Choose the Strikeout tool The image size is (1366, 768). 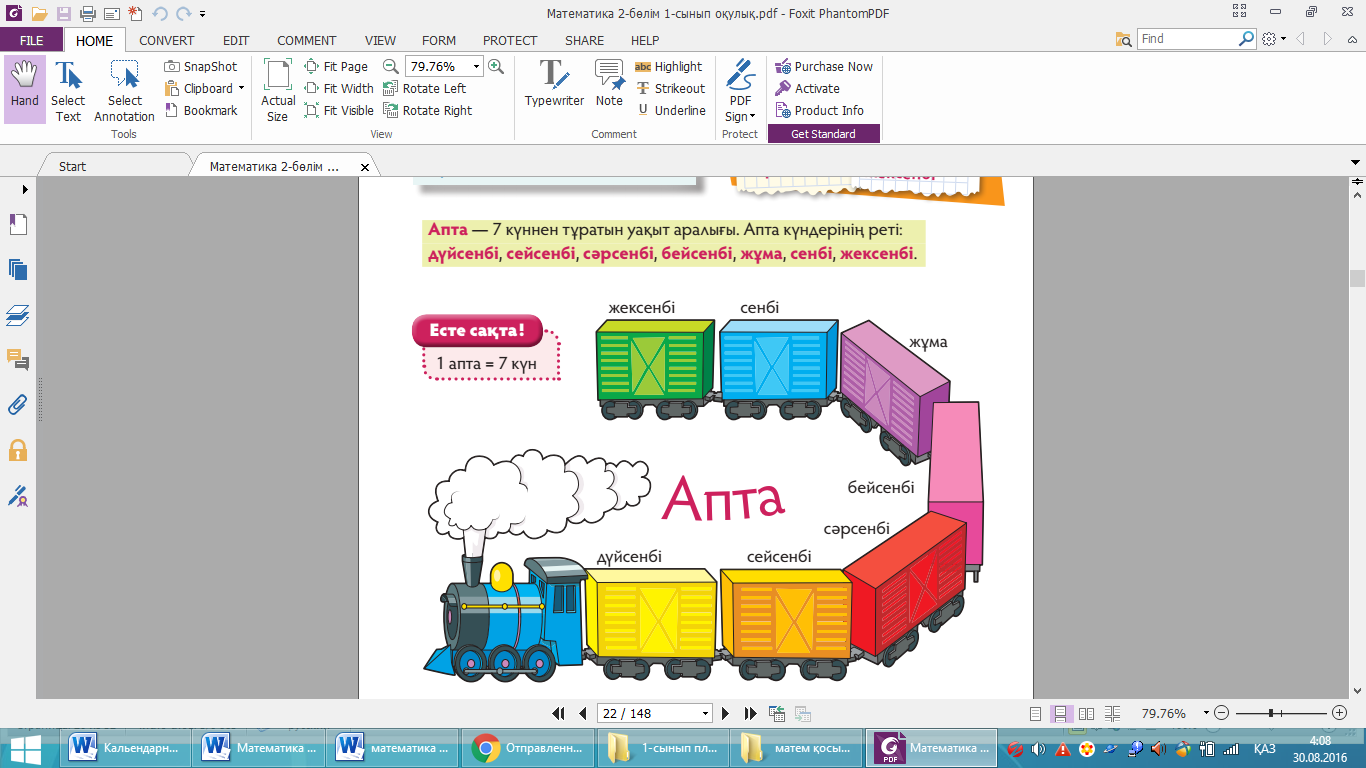click(670, 89)
